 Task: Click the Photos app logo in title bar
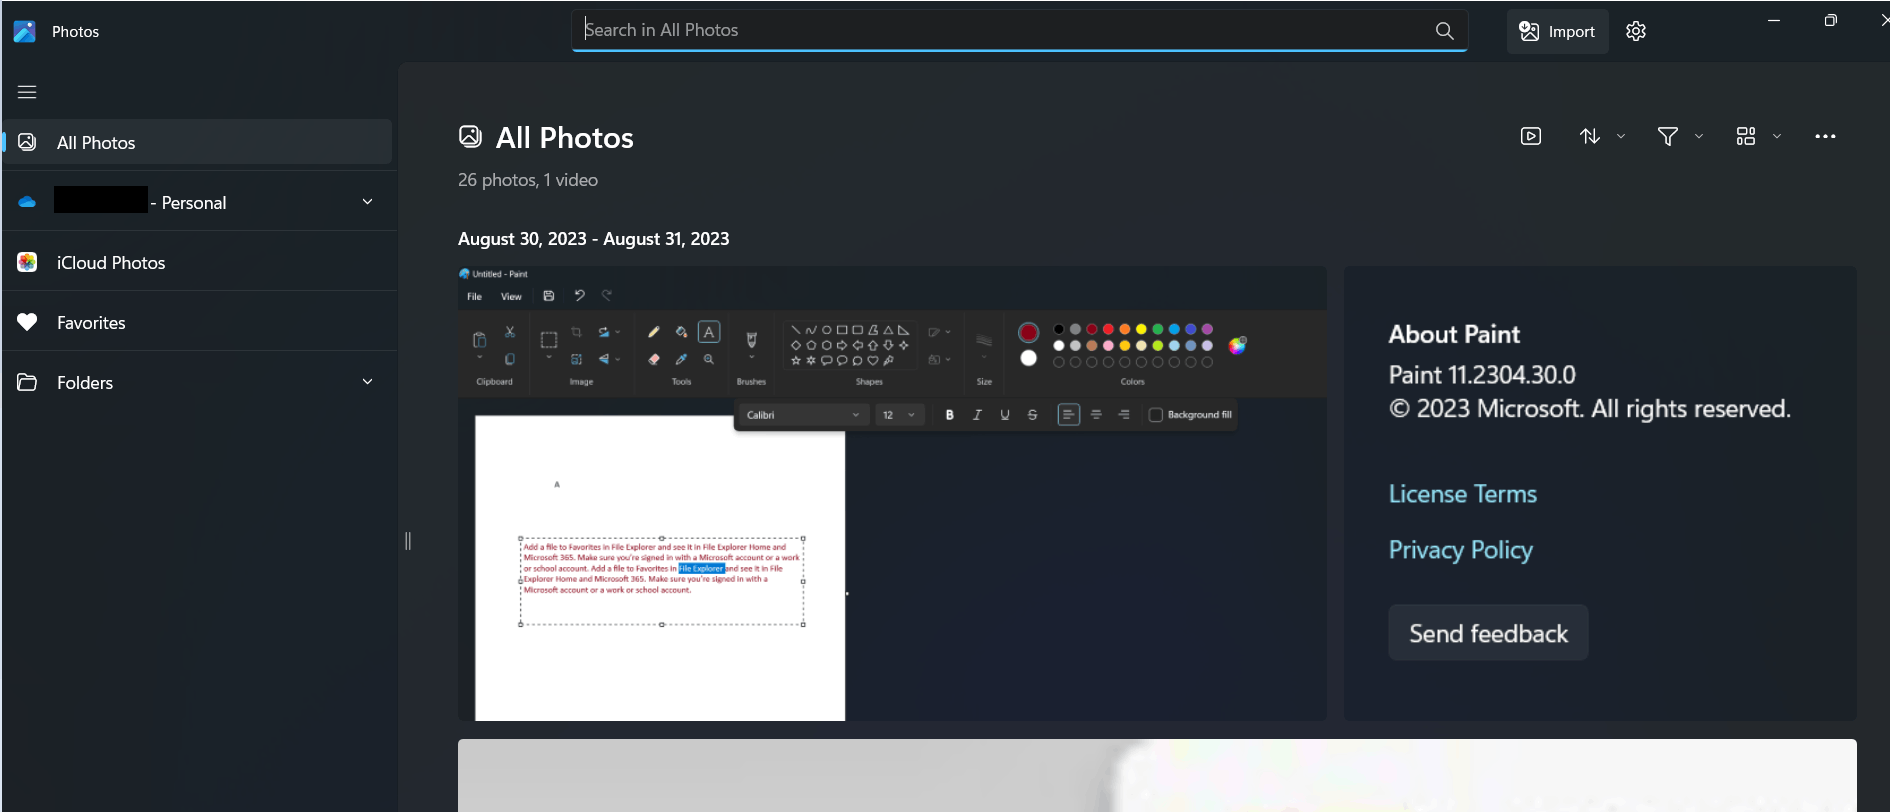click(25, 31)
